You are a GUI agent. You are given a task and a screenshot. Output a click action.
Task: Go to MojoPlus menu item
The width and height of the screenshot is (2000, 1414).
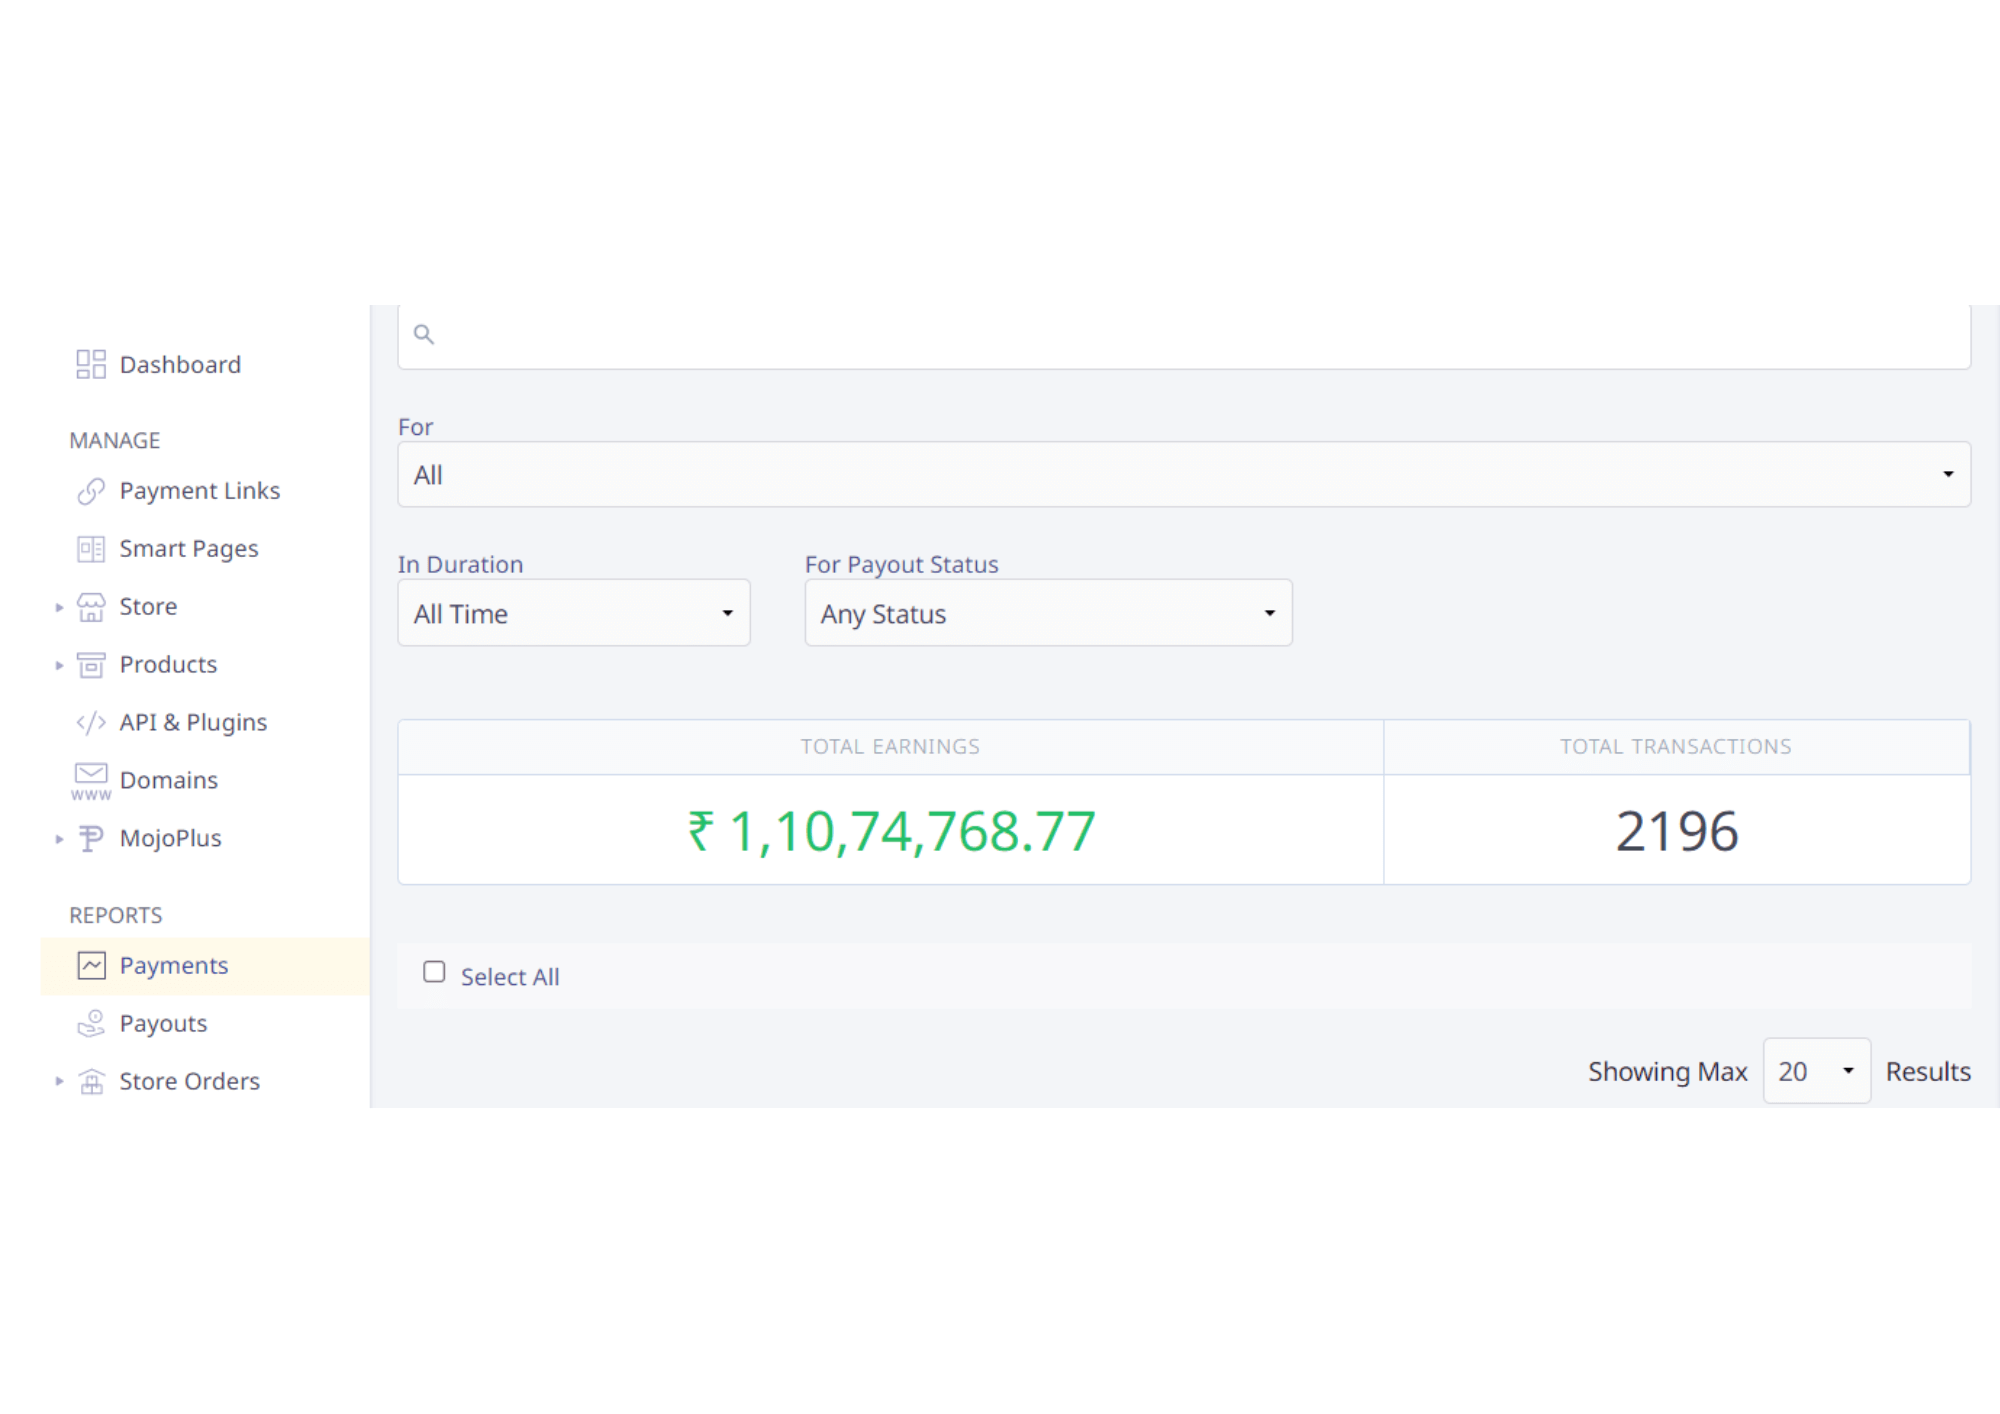click(171, 838)
